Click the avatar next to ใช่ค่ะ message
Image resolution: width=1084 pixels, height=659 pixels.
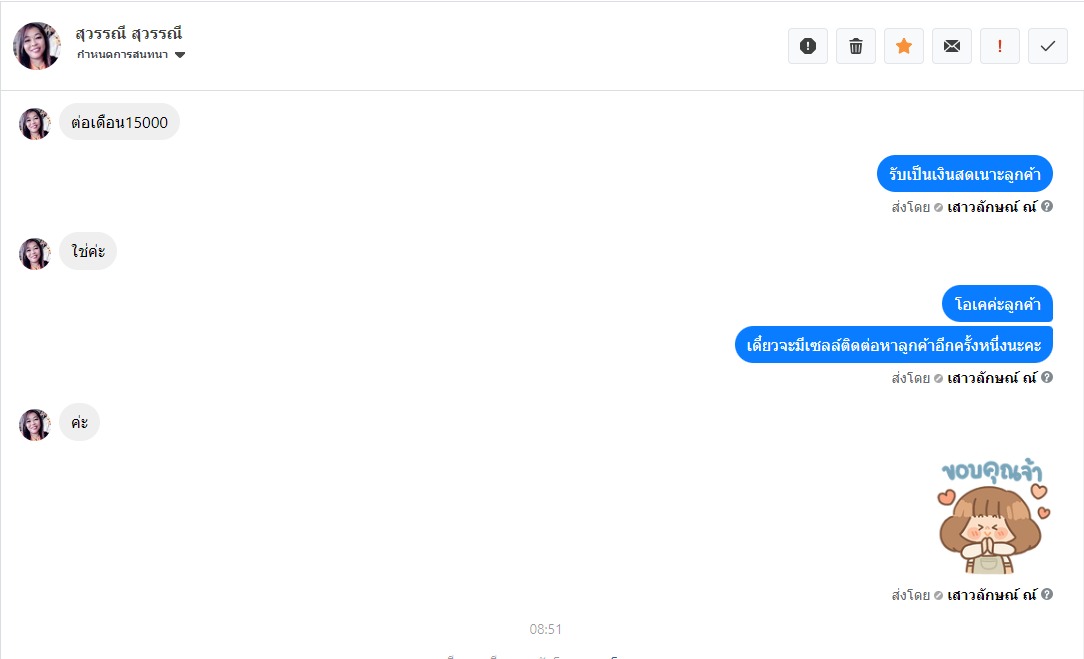pyautogui.click(x=35, y=253)
